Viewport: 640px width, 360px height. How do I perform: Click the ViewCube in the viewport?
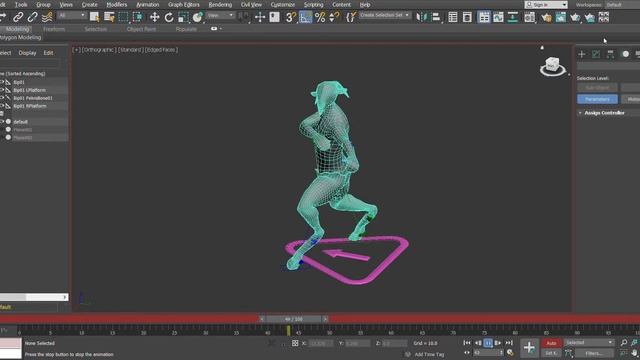(553, 66)
